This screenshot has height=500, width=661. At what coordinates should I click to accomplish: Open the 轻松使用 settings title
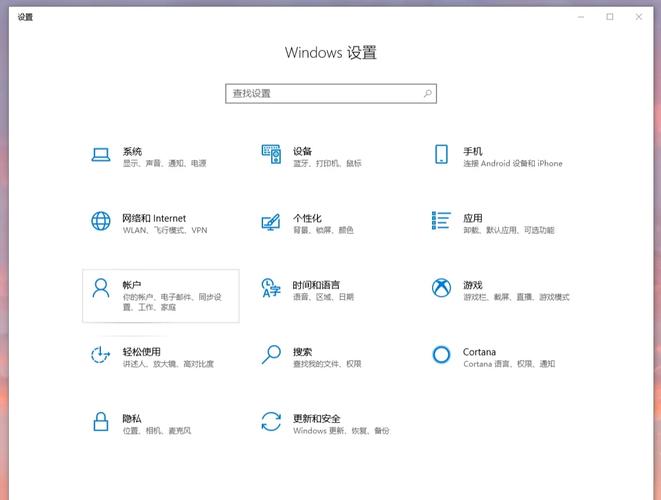click(142, 352)
